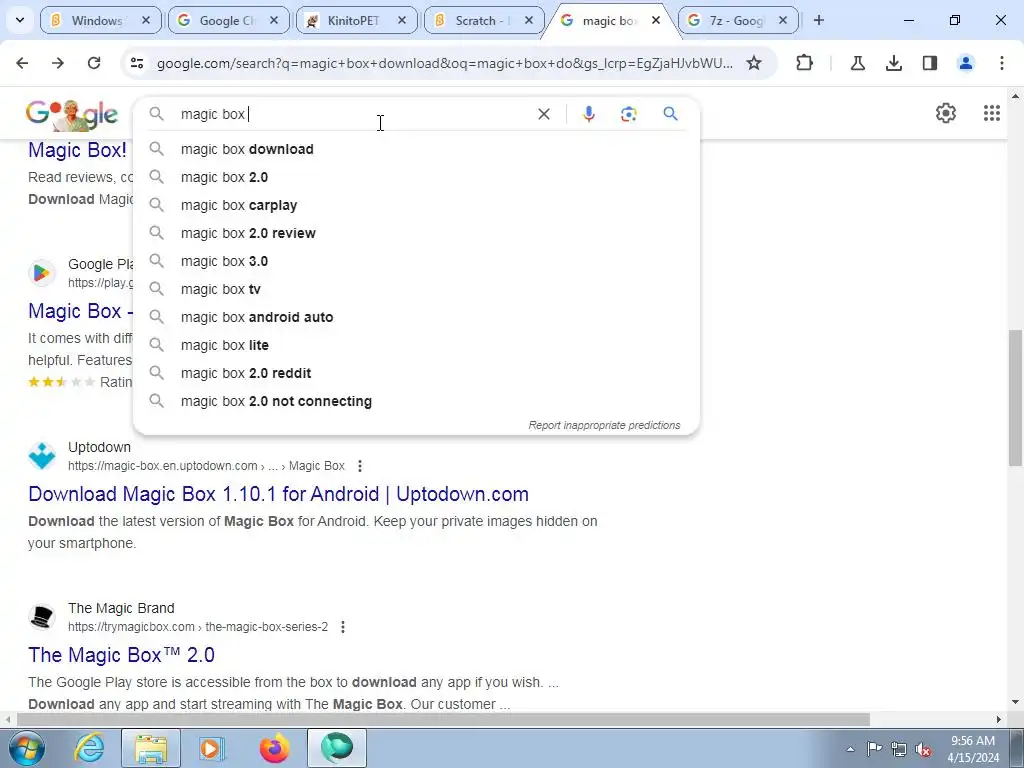1024x768 pixels.
Task: Search by image with Lens icon
Action: click(628, 114)
